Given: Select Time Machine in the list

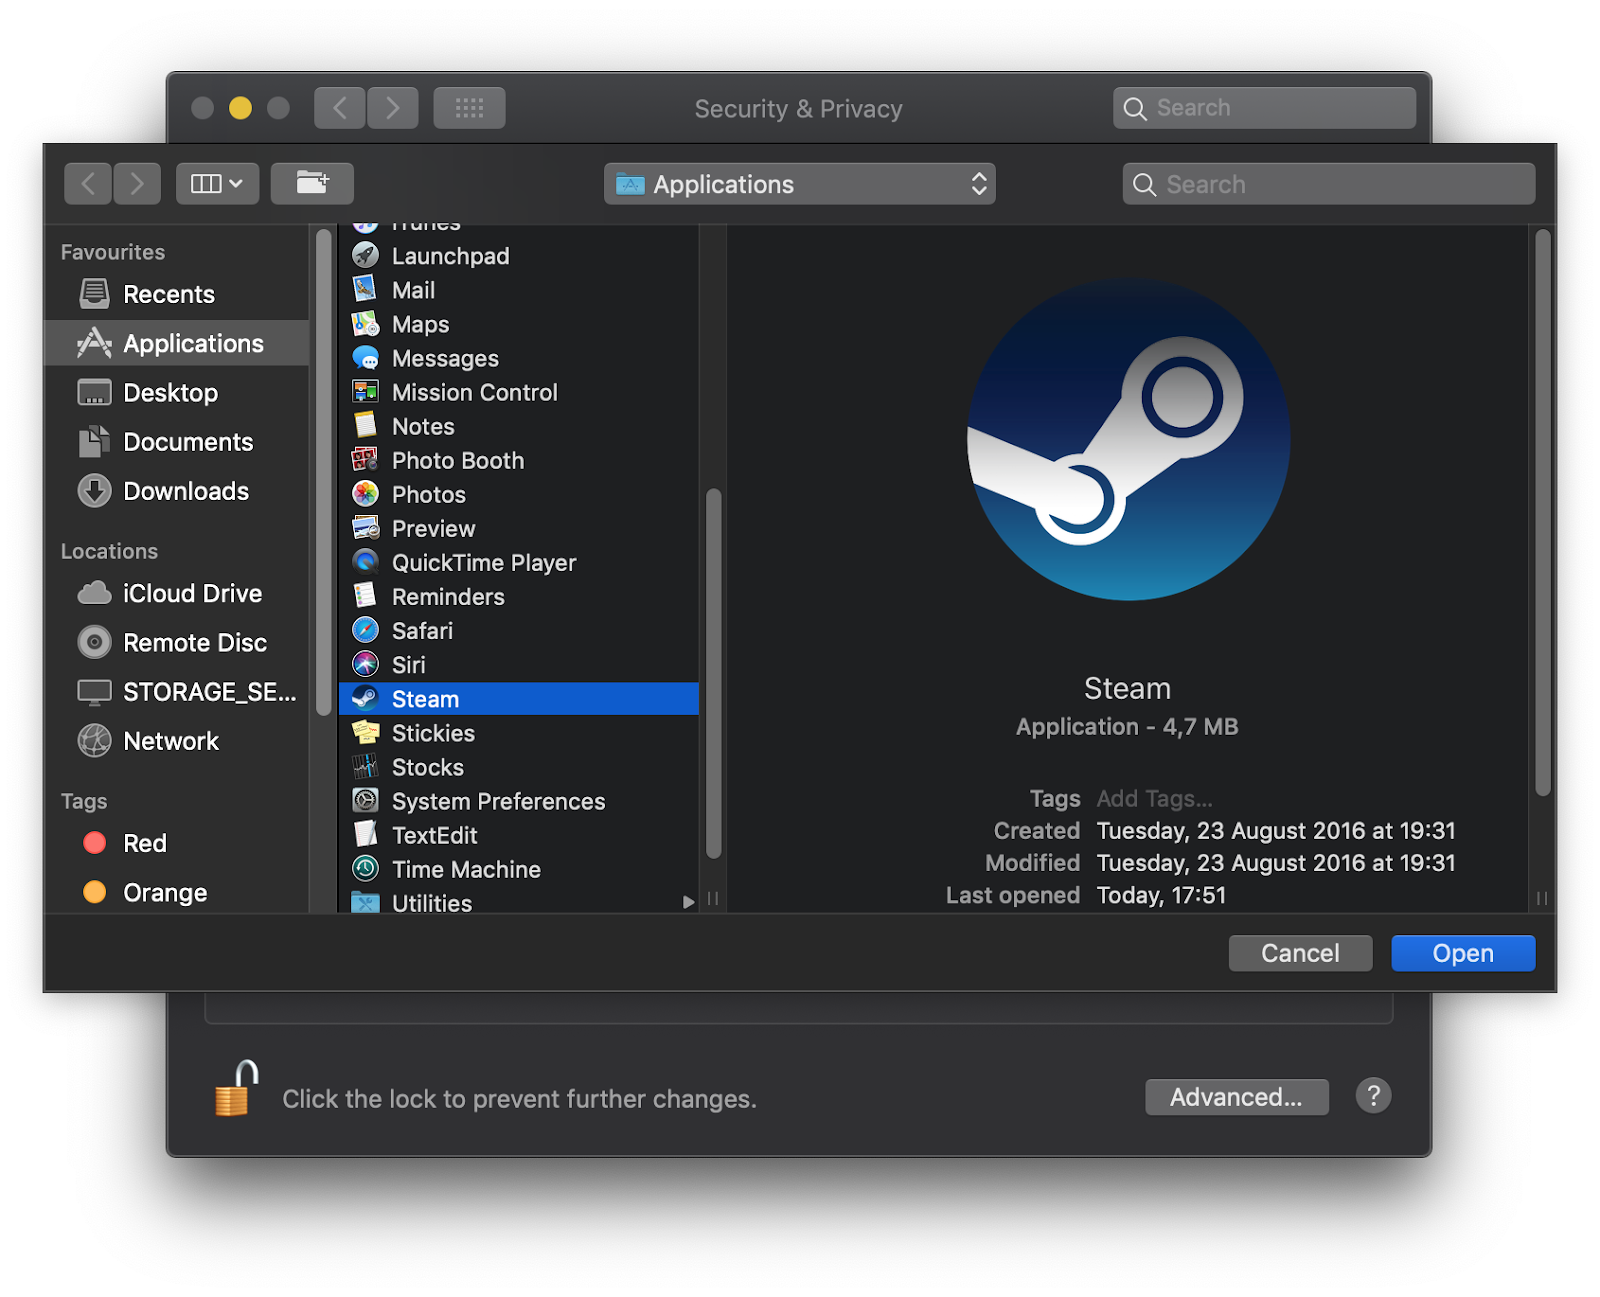Looking at the screenshot, I should tap(465, 870).
